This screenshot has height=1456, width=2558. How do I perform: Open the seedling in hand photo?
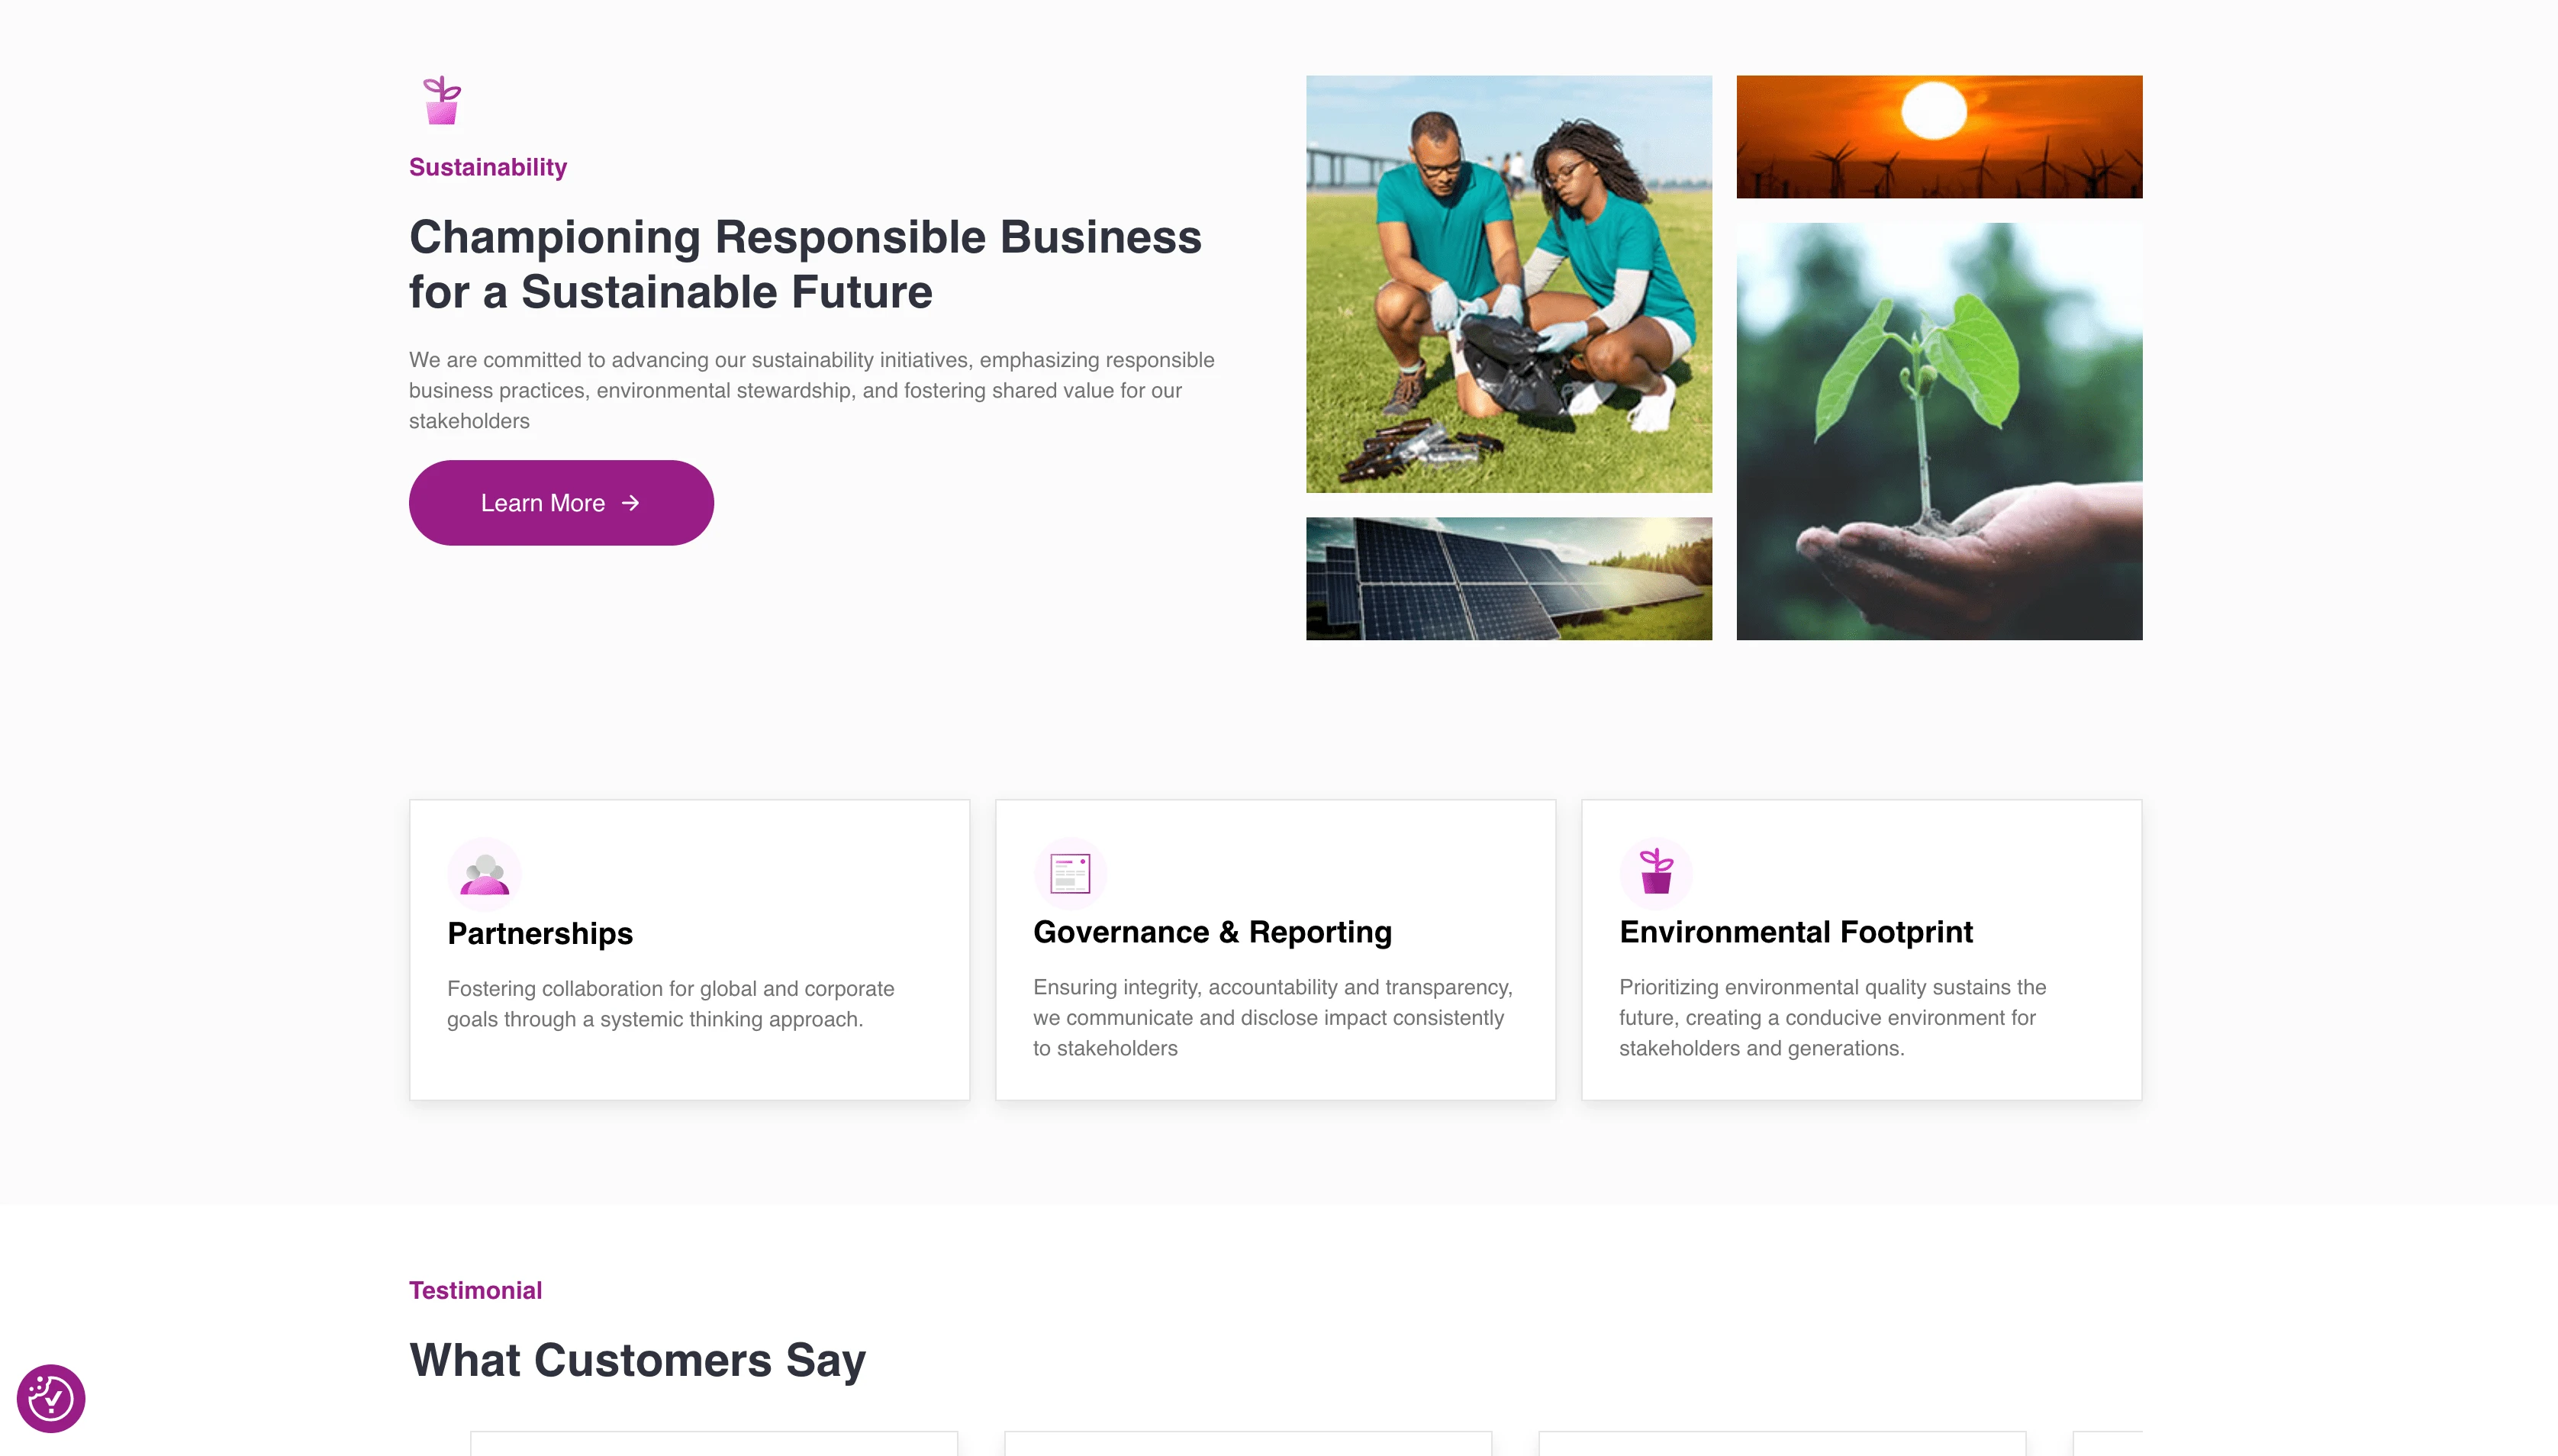tap(1939, 431)
